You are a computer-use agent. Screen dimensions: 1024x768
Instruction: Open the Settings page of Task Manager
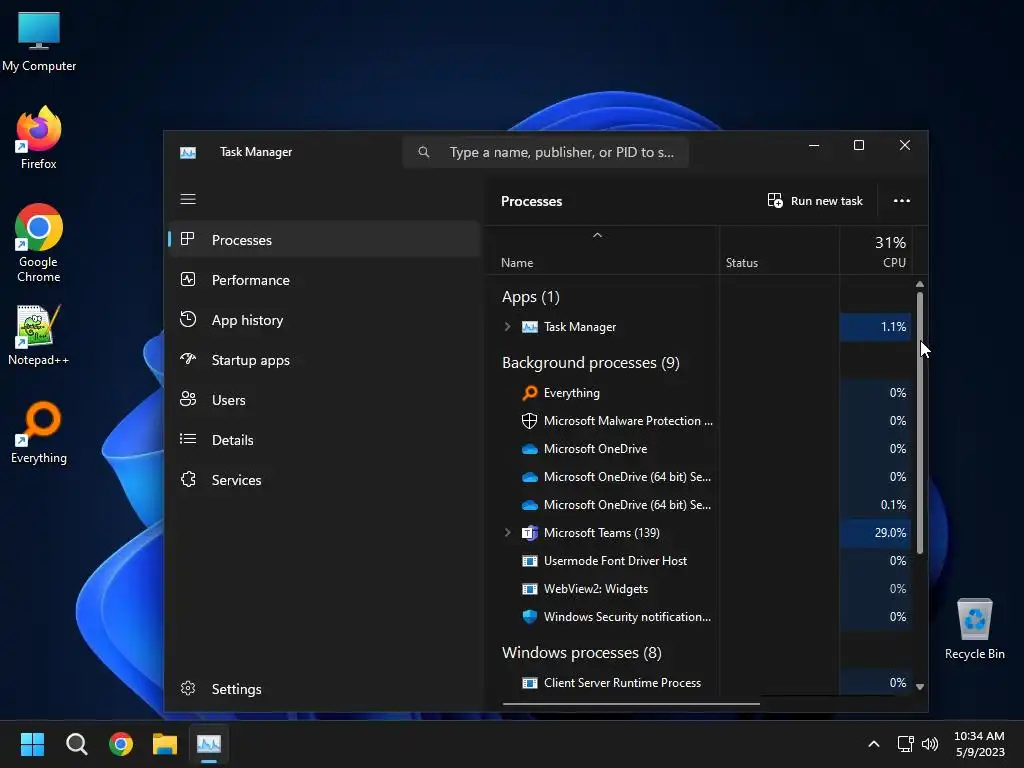pos(325,688)
